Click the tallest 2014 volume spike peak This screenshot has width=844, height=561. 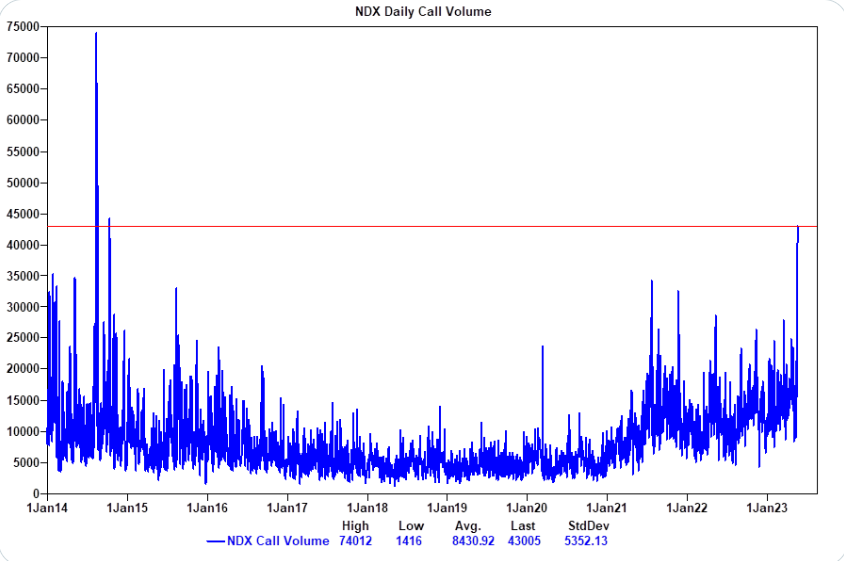96,33
